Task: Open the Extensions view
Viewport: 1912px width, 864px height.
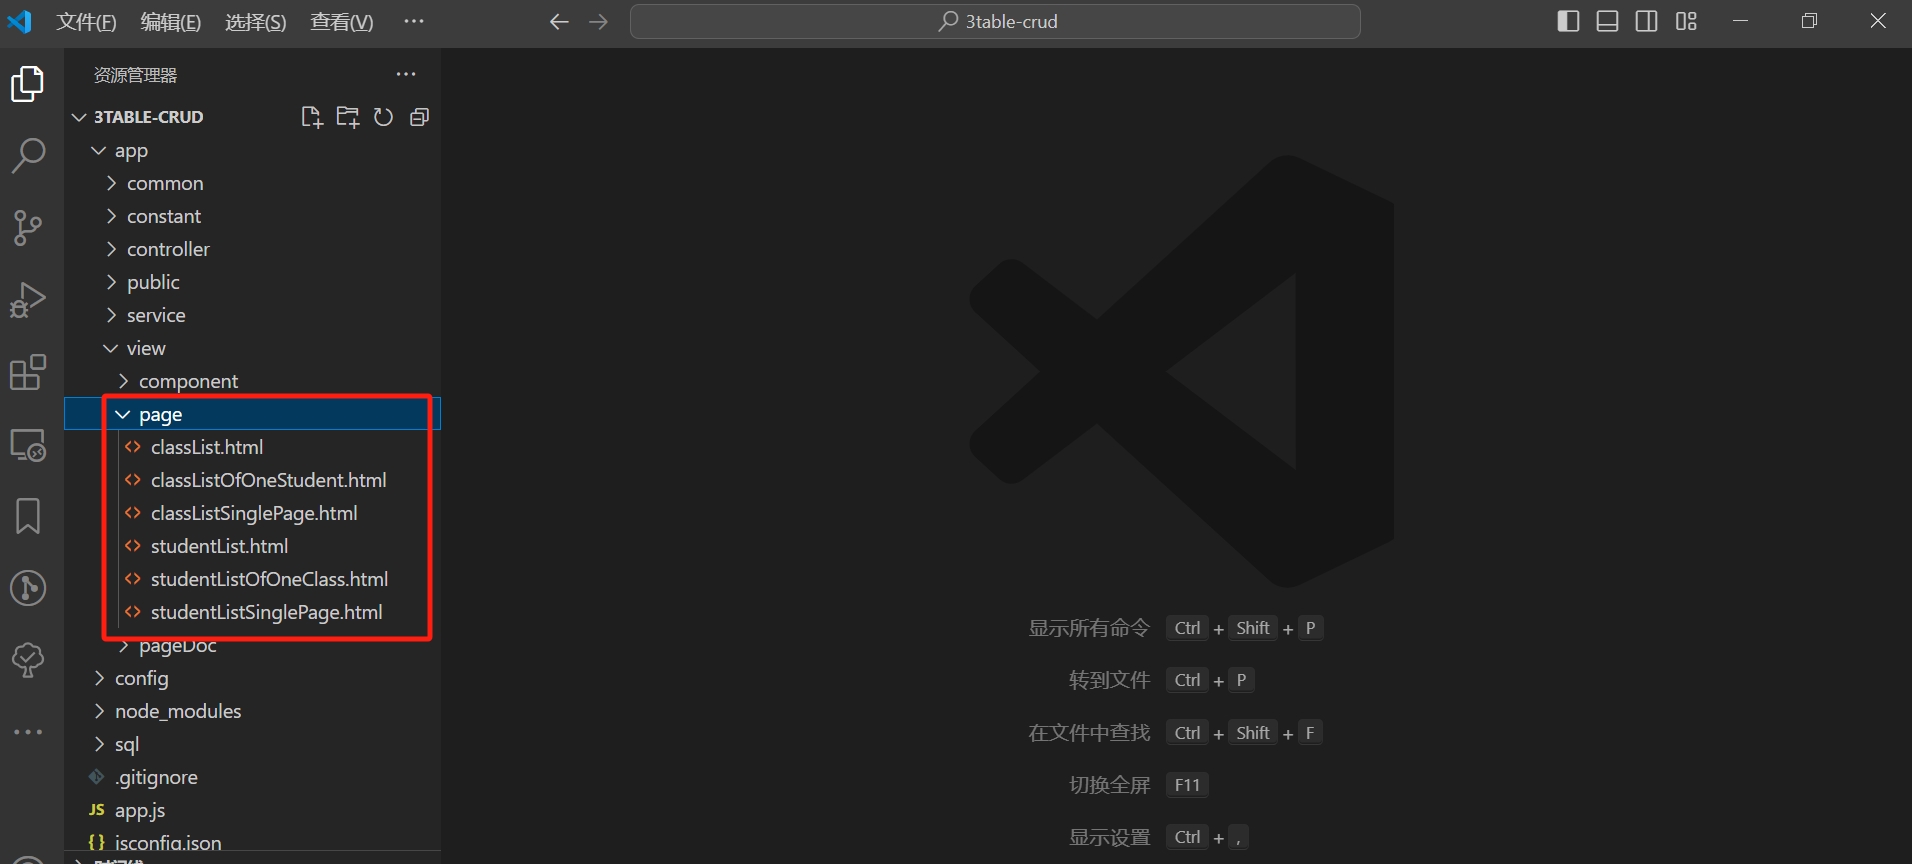Action: [28, 372]
